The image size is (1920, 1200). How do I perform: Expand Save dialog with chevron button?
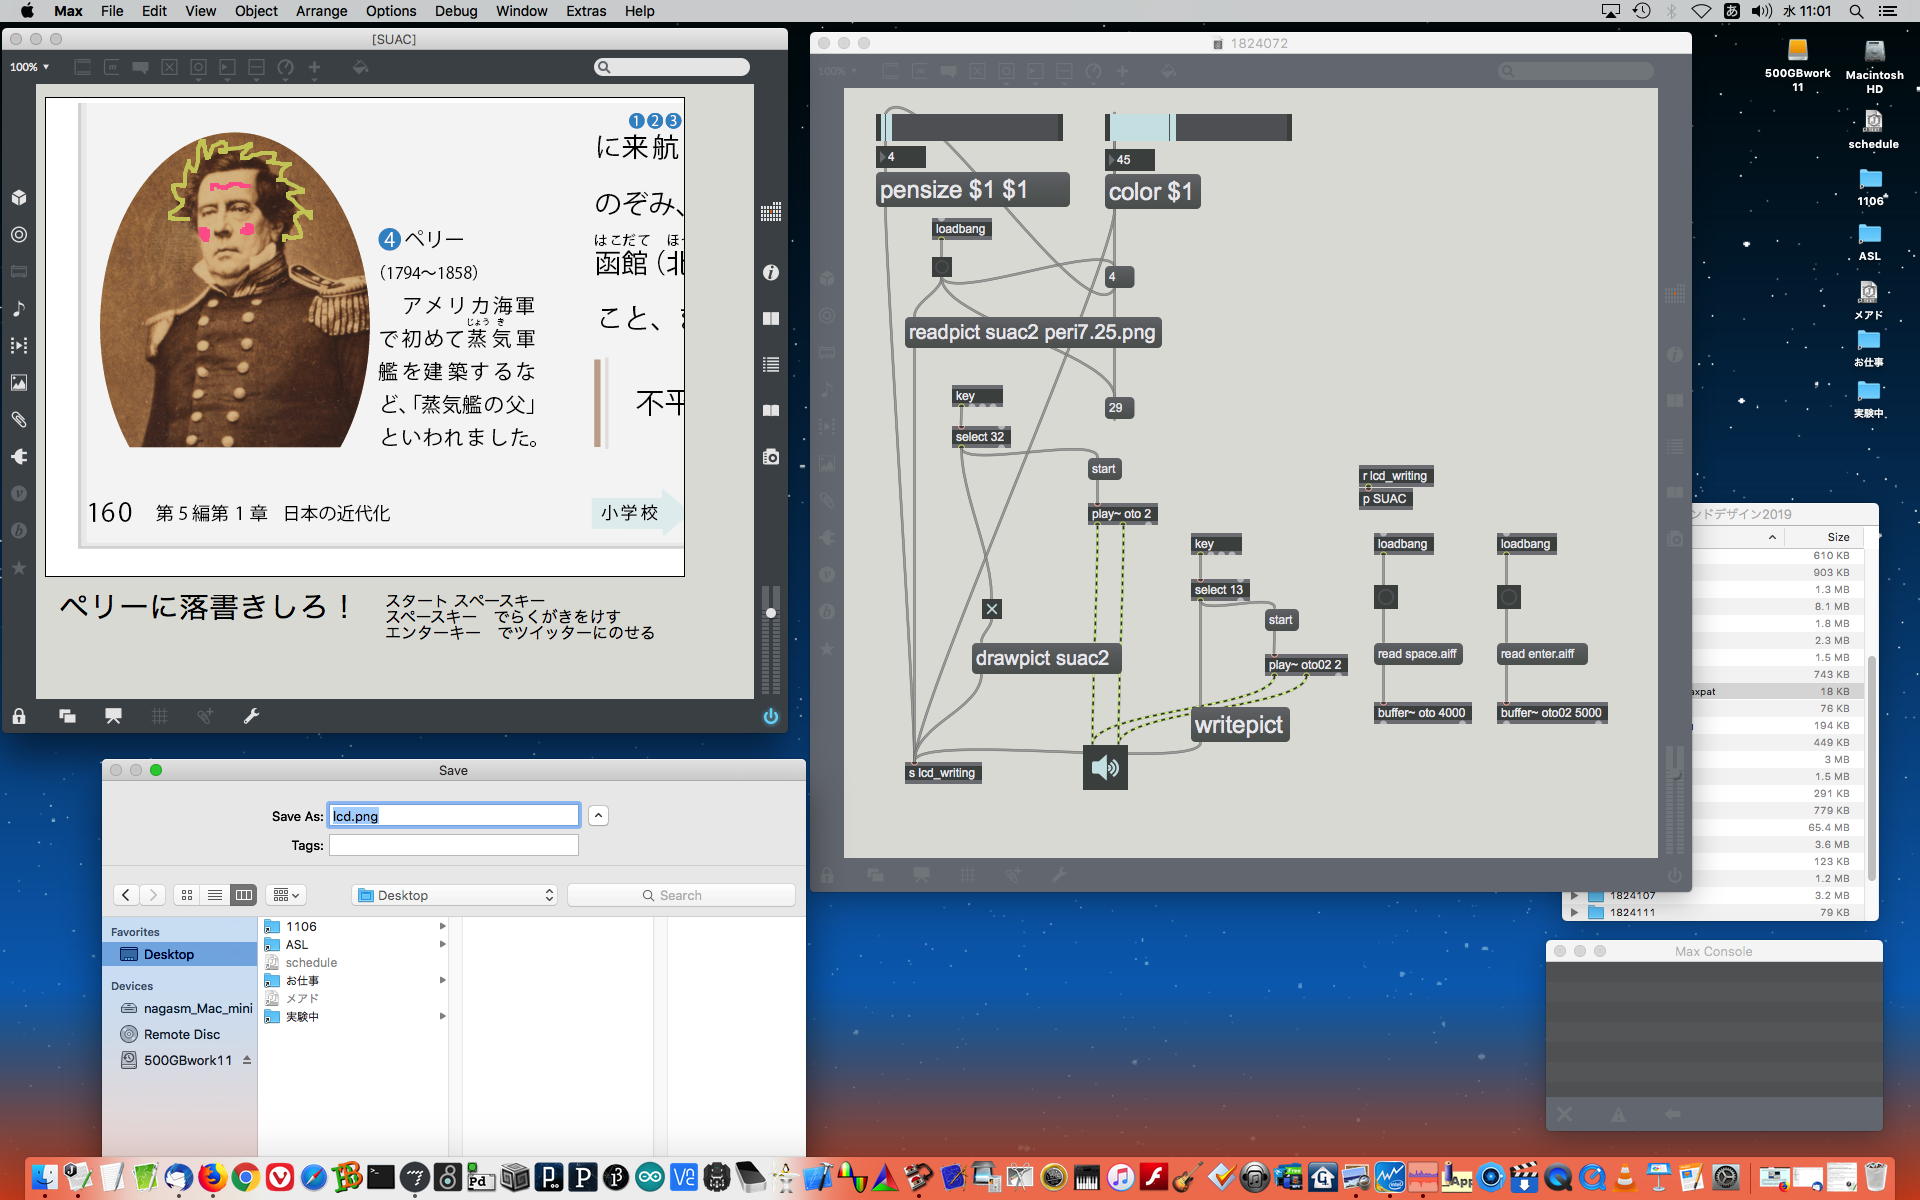click(x=598, y=816)
